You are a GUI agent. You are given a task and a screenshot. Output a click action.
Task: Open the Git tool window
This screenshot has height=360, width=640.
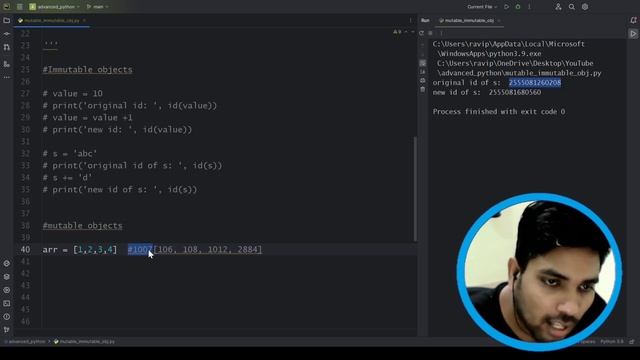pos(7,329)
